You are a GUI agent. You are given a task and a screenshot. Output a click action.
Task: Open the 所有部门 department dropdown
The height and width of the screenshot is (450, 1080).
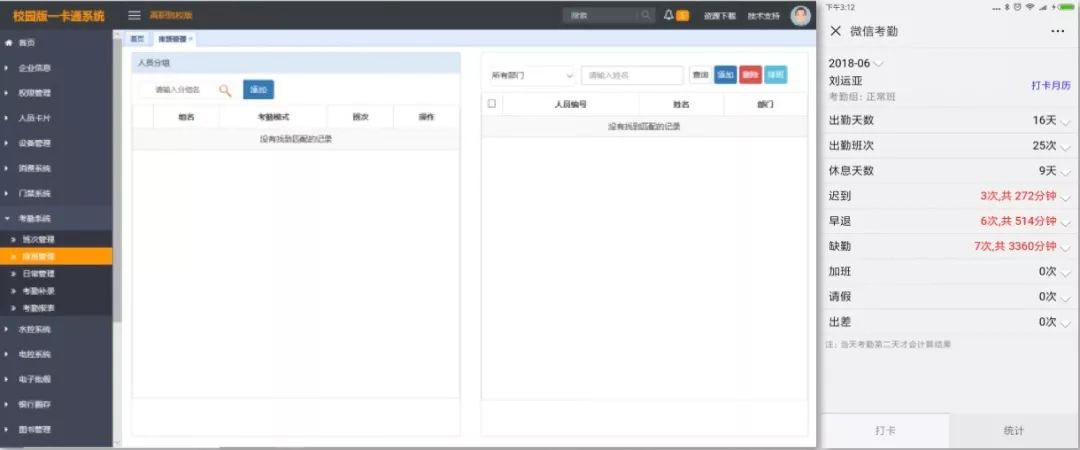531,75
